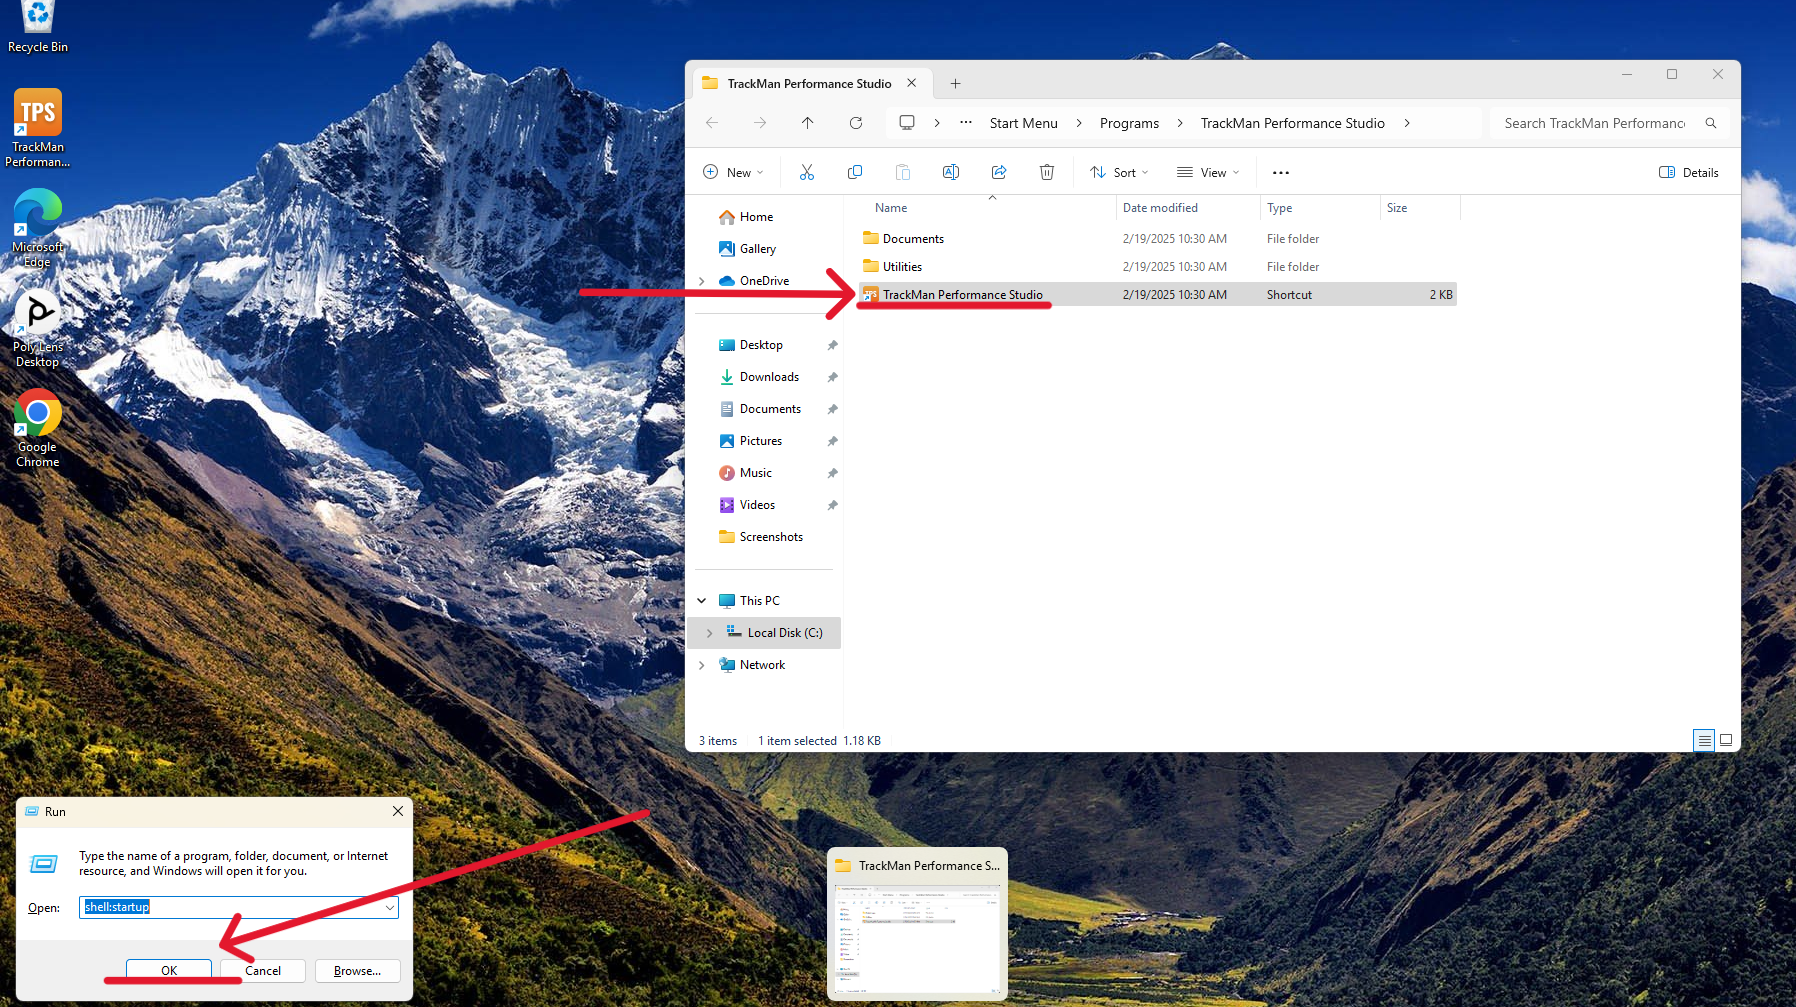Refresh the Explorer folder view
This screenshot has width=1796, height=1007.
(856, 123)
